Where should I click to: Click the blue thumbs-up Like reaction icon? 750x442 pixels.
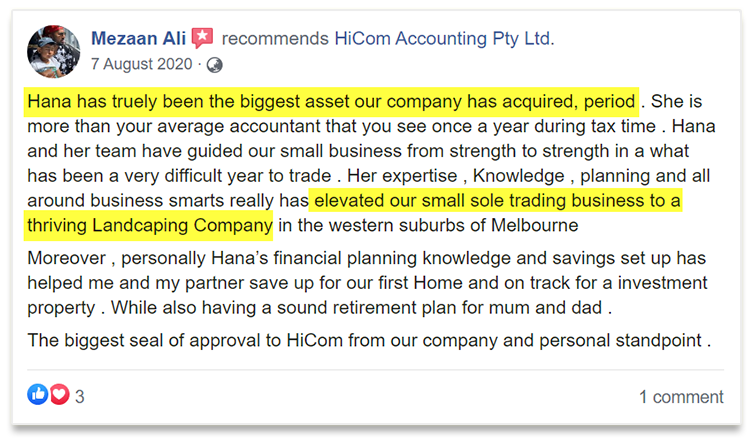click(x=39, y=396)
